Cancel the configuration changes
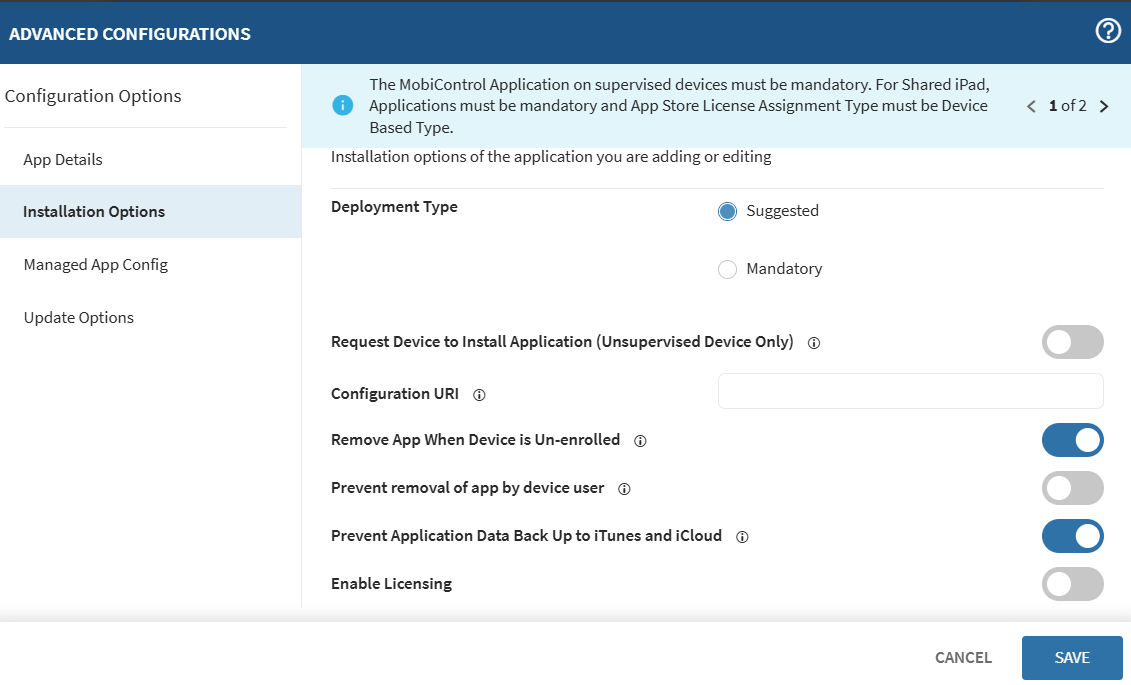The image size is (1131, 685). 962,657
